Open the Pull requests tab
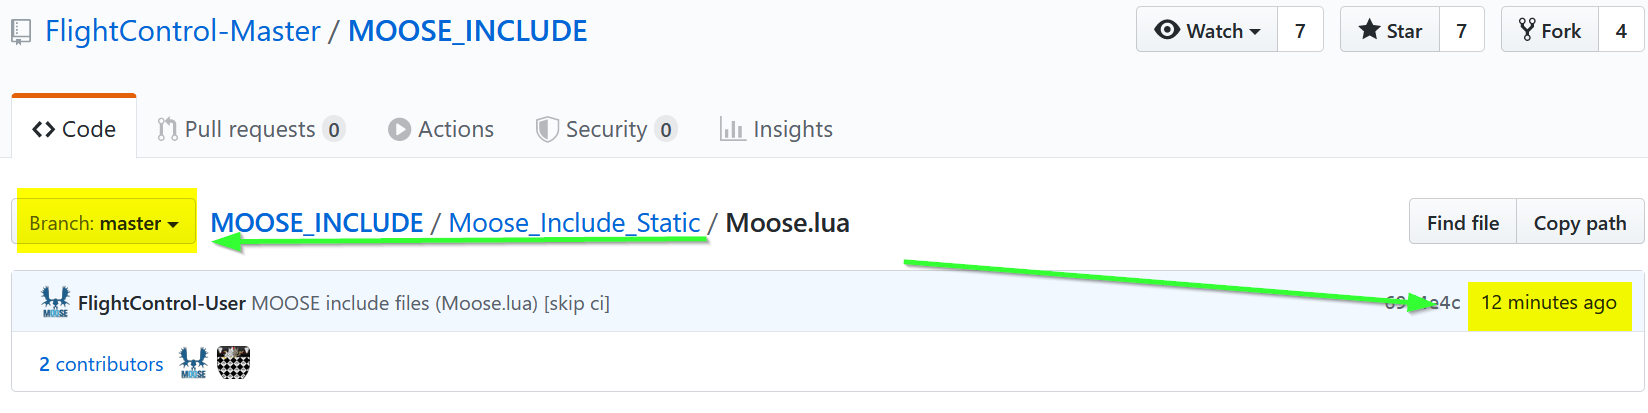The width and height of the screenshot is (1648, 413). (250, 129)
